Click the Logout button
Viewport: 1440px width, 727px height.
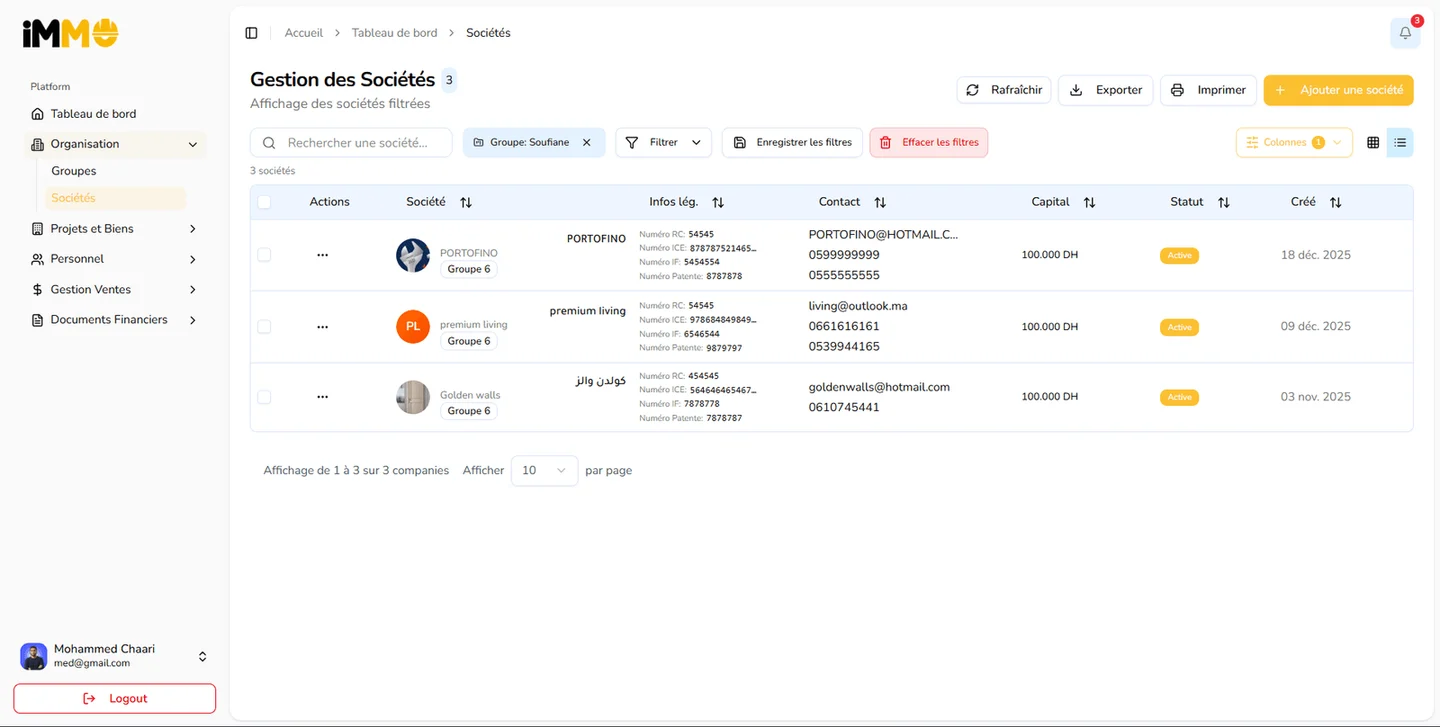[115, 699]
